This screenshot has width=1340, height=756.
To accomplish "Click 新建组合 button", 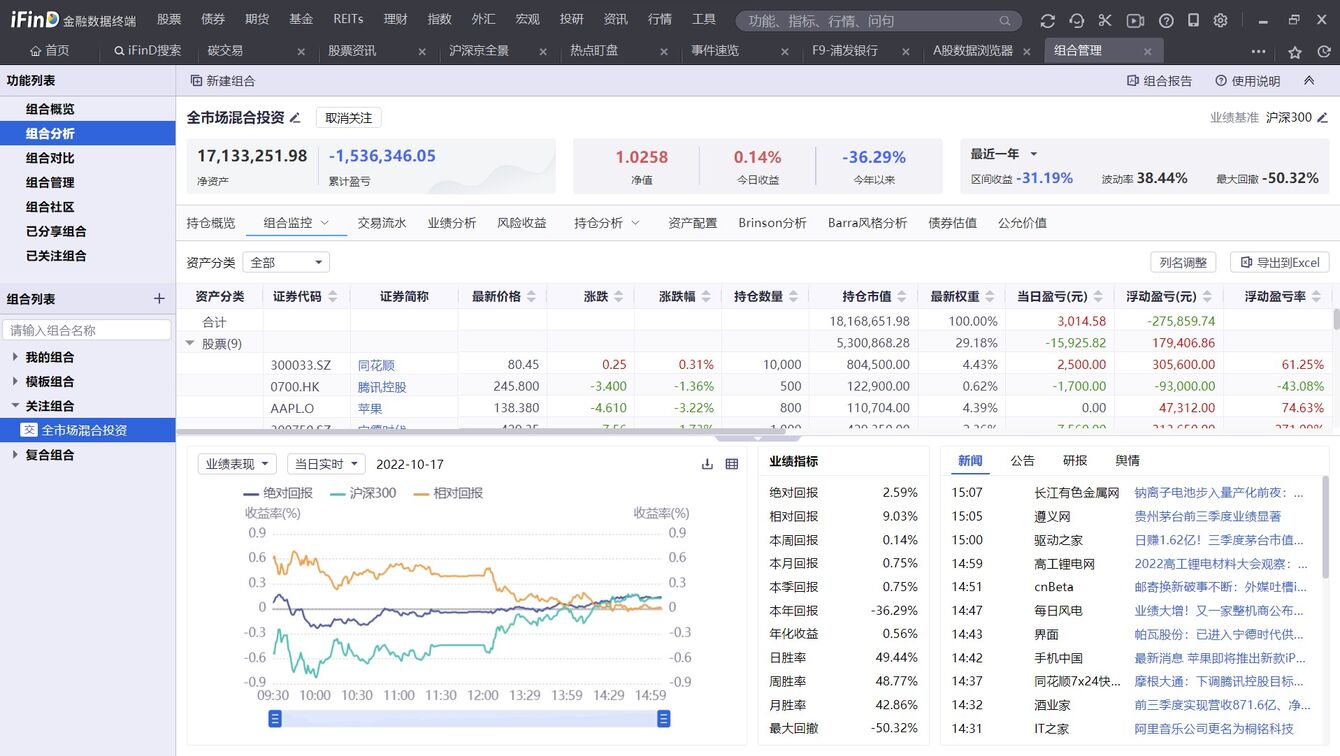I will click(223, 81).
